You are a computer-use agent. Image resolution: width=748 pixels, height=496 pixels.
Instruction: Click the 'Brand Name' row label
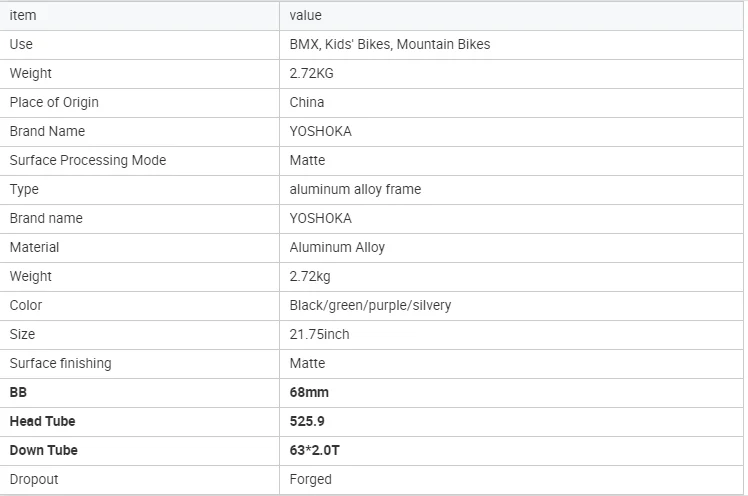47,131
